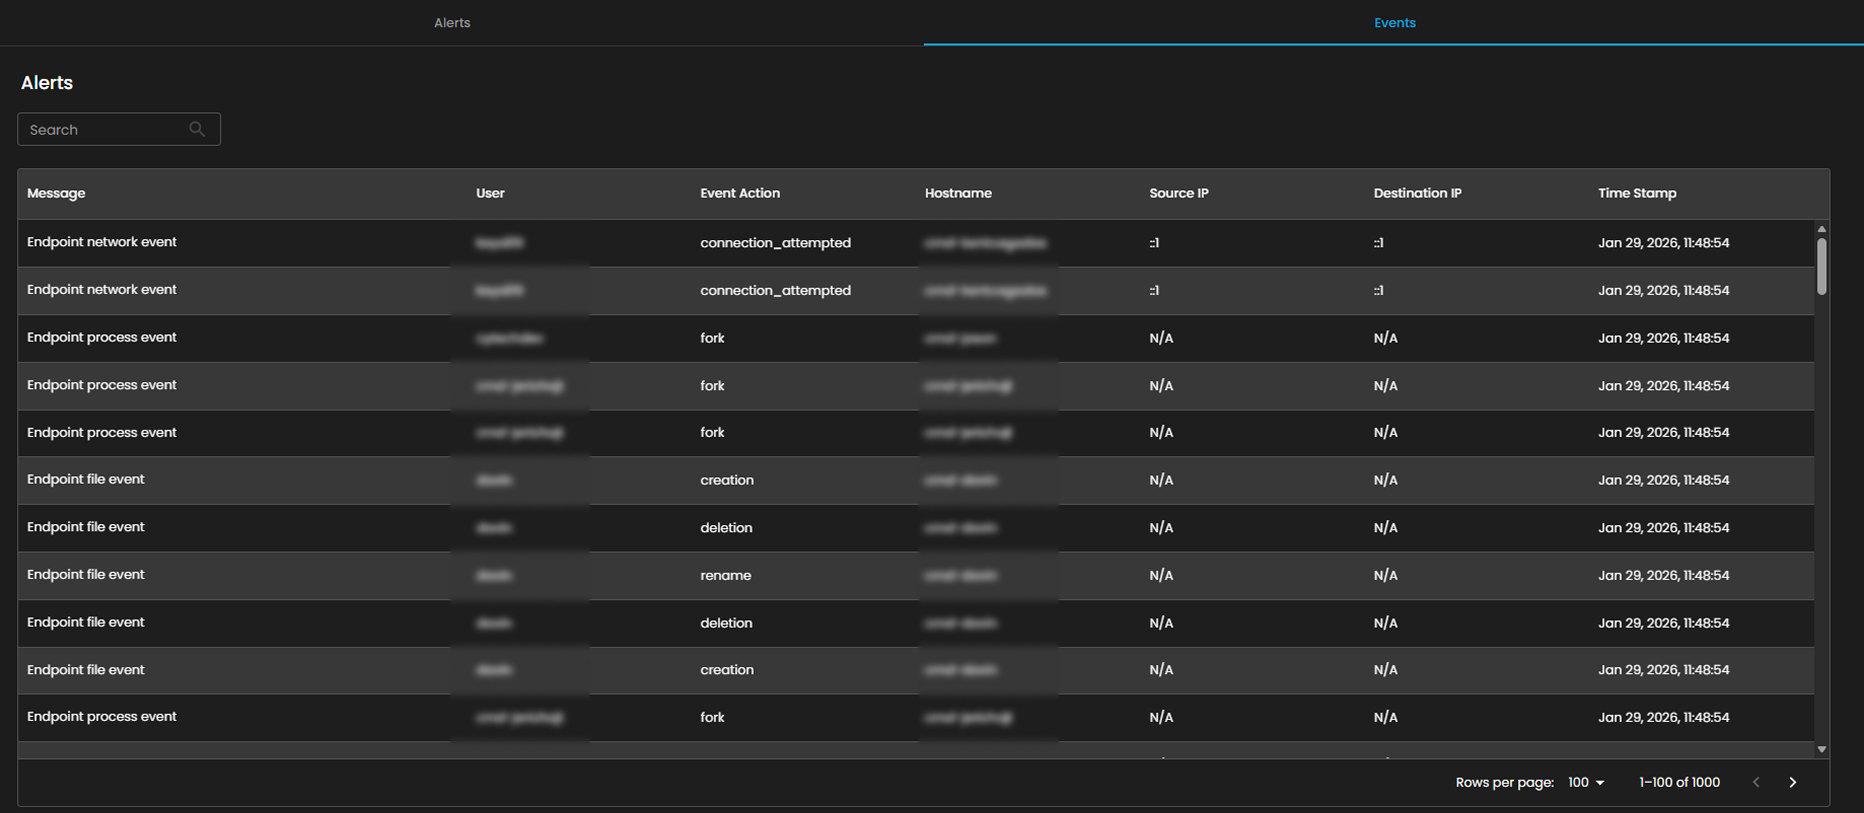Select the first file event row with deletion
Viewport: 1864px width, 813px height.
click(725, 527)
